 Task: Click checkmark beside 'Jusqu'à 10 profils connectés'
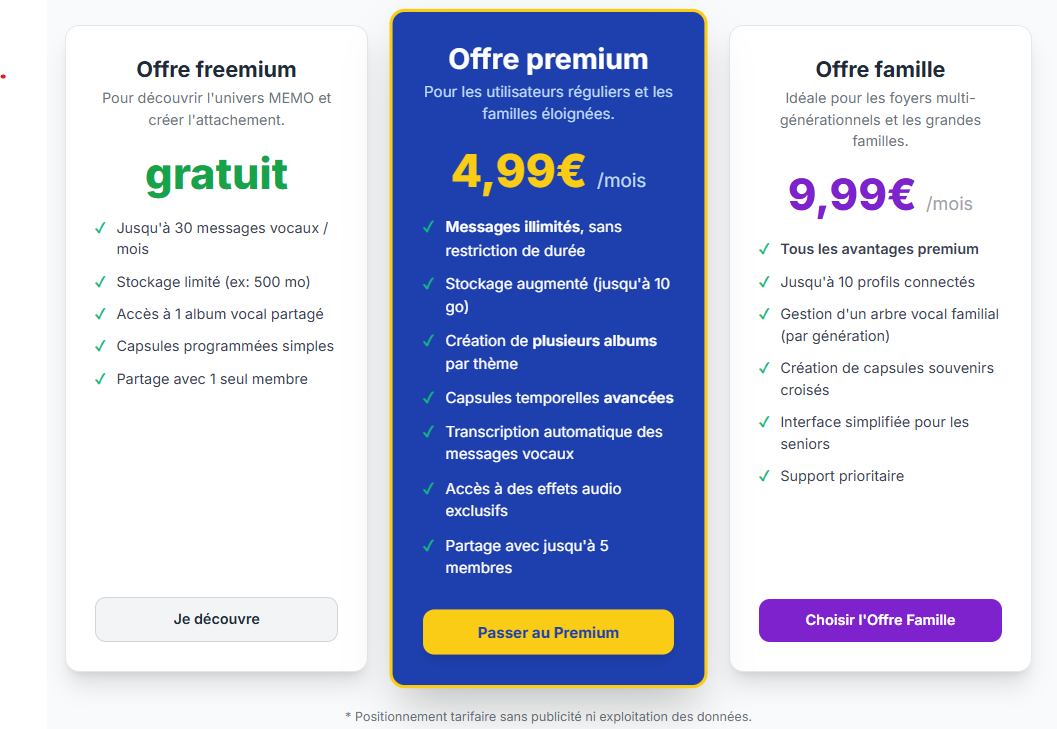click(764, 282)
